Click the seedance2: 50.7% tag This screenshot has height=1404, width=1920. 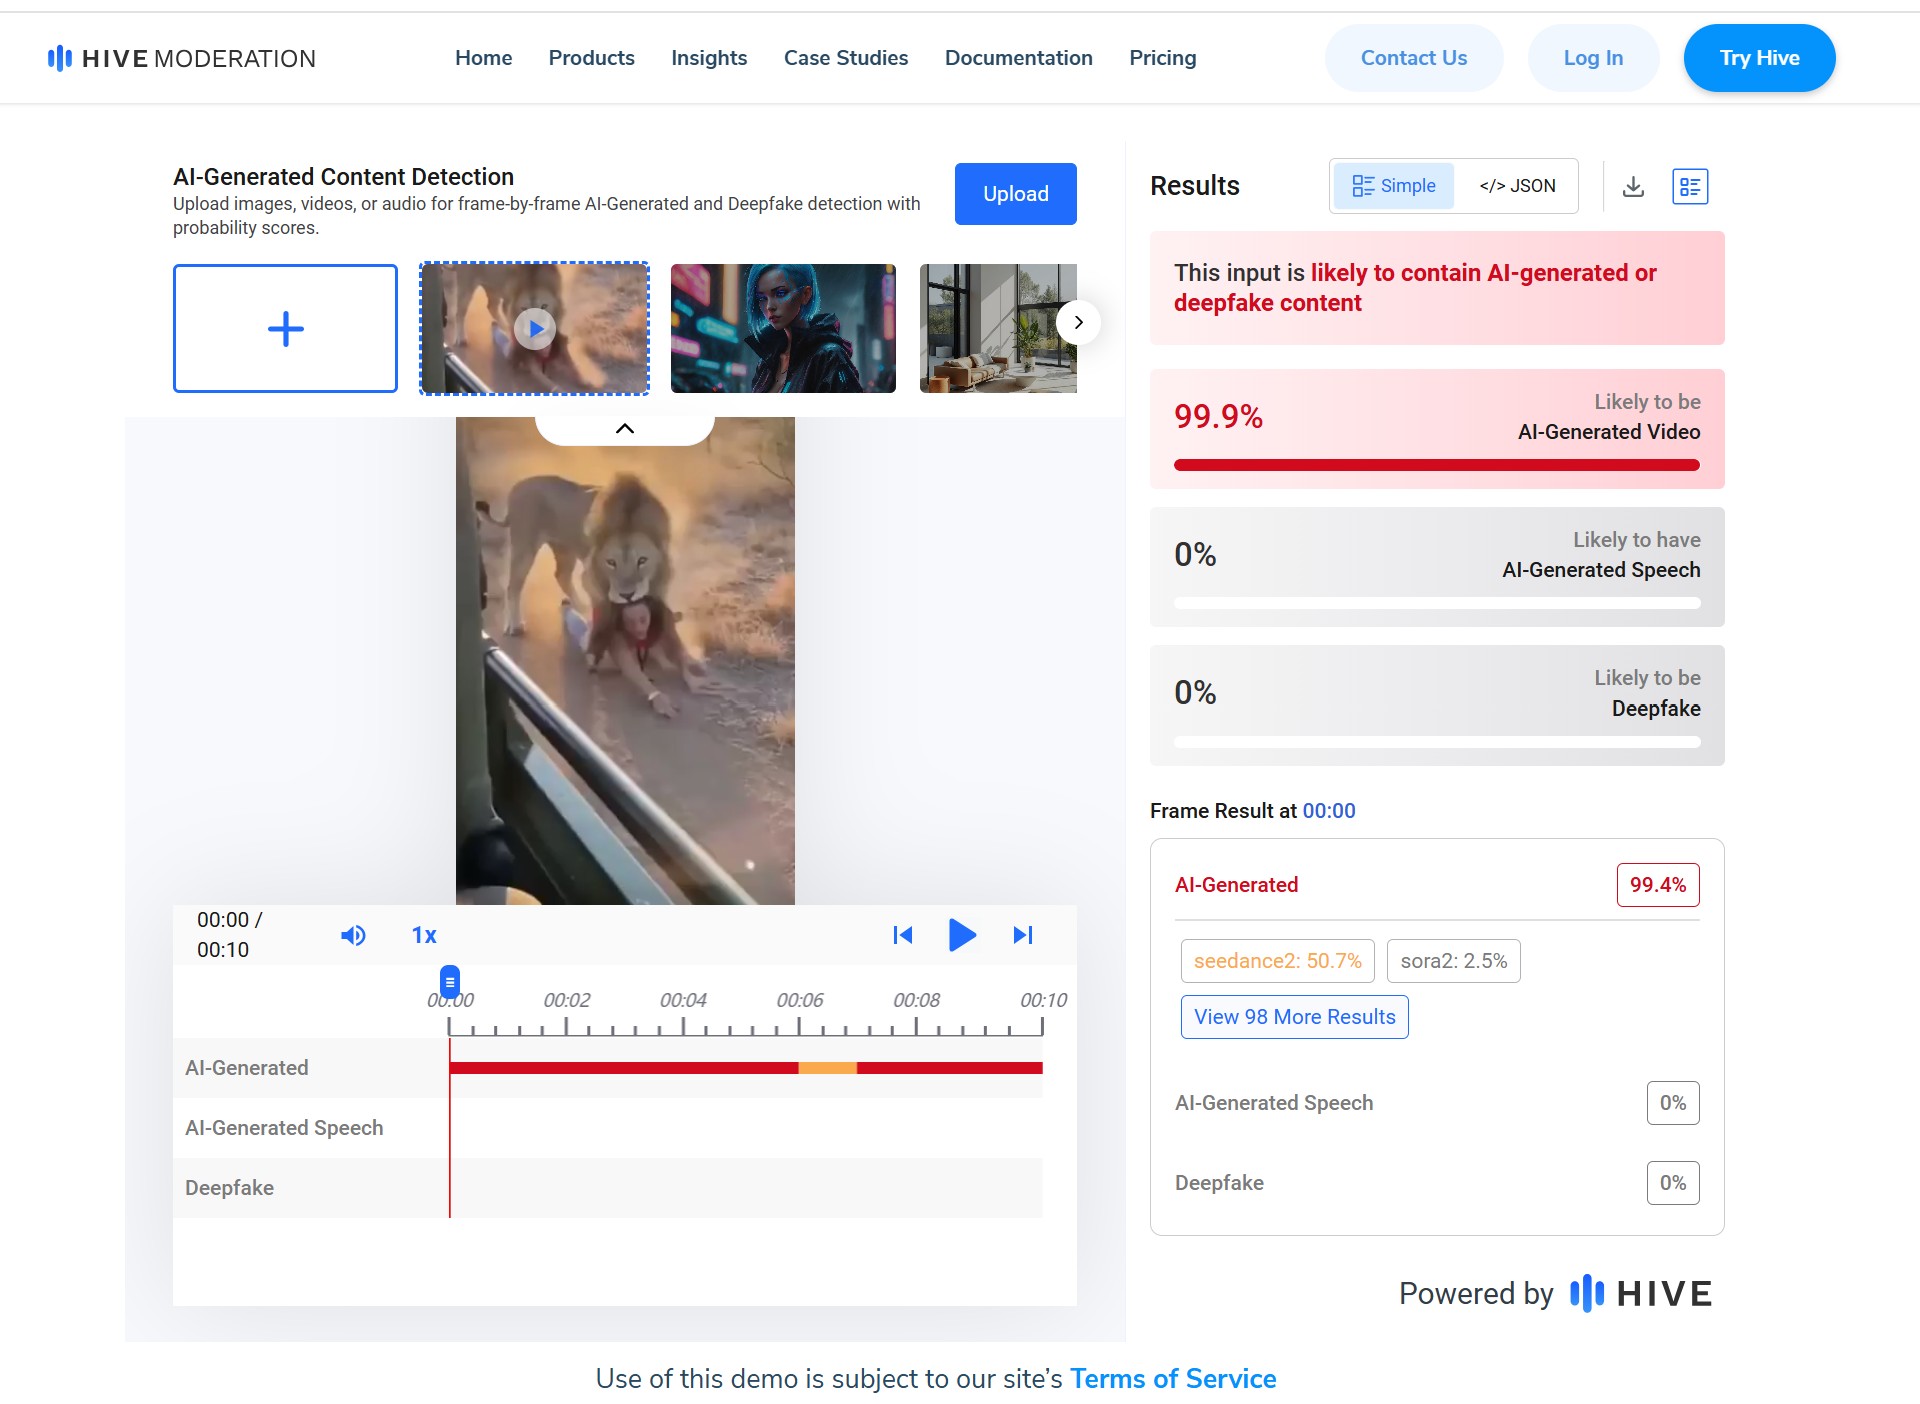coord(1277,961)
